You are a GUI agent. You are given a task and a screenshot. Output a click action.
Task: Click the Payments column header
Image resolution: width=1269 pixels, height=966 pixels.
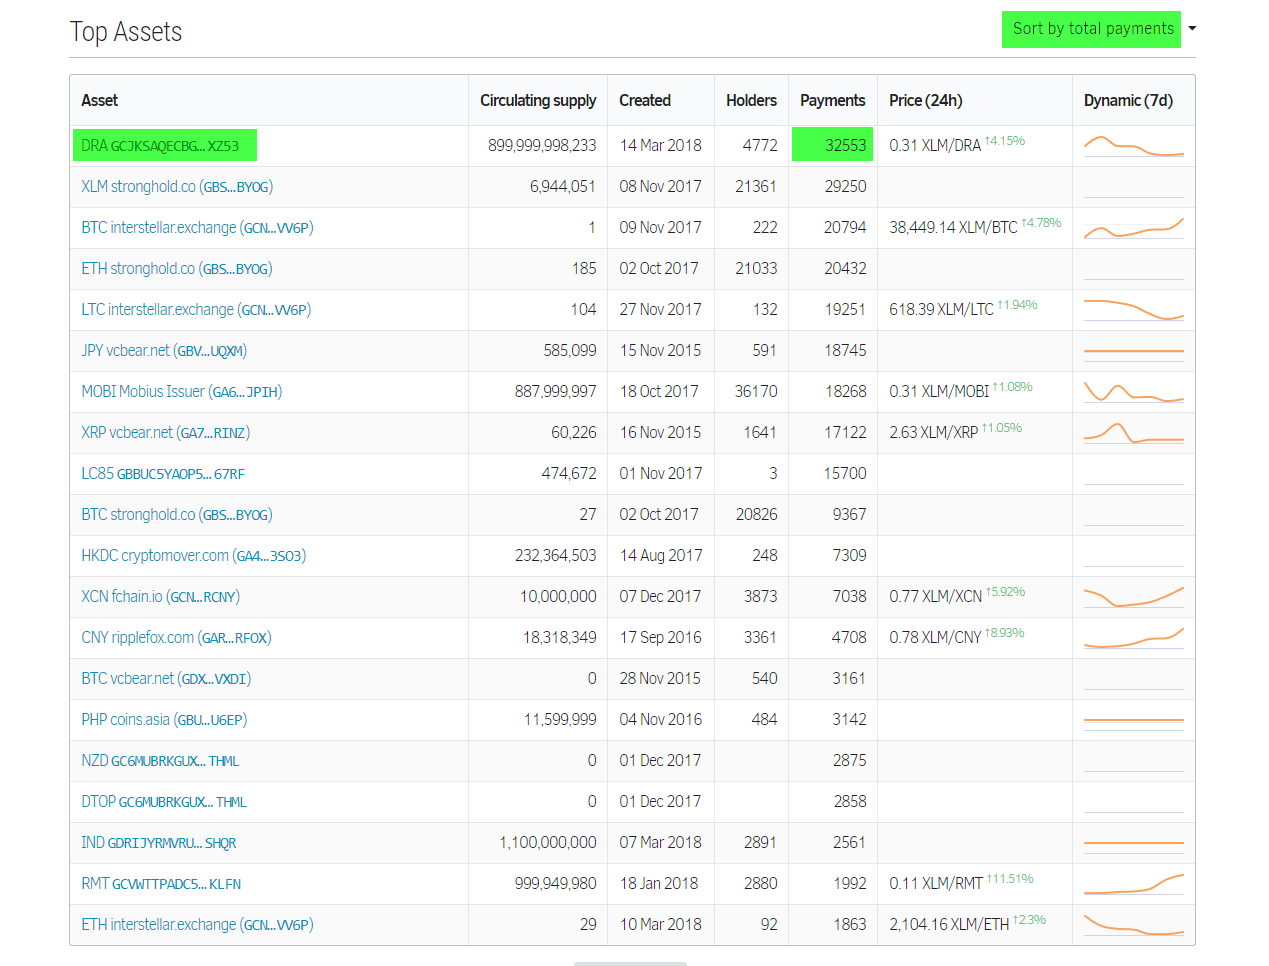click(832, 100)
